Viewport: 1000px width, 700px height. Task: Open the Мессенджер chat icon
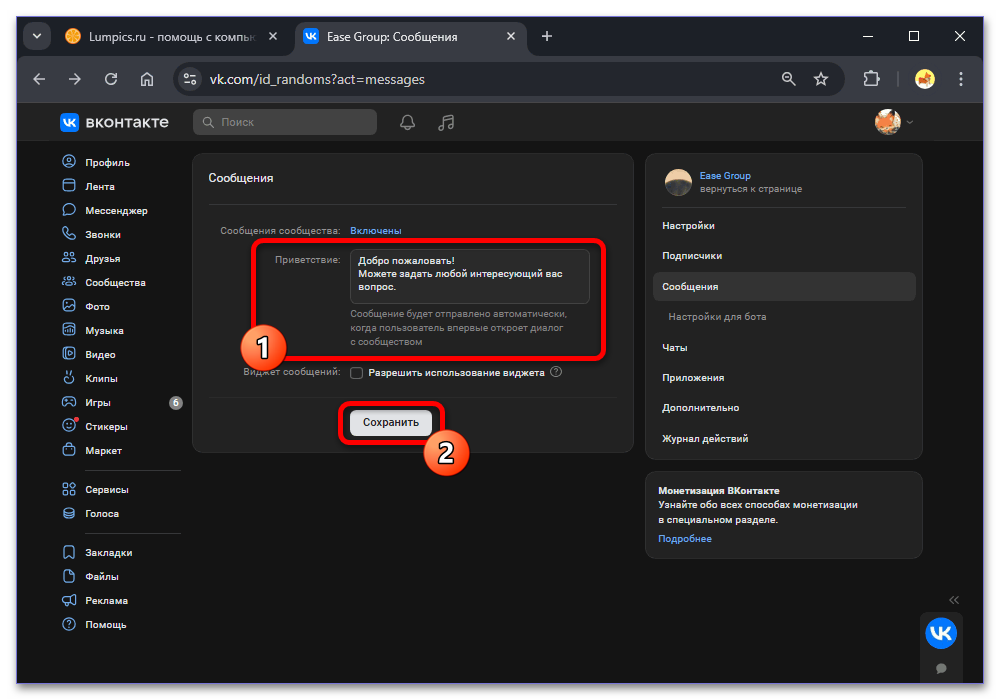point(69,210)
